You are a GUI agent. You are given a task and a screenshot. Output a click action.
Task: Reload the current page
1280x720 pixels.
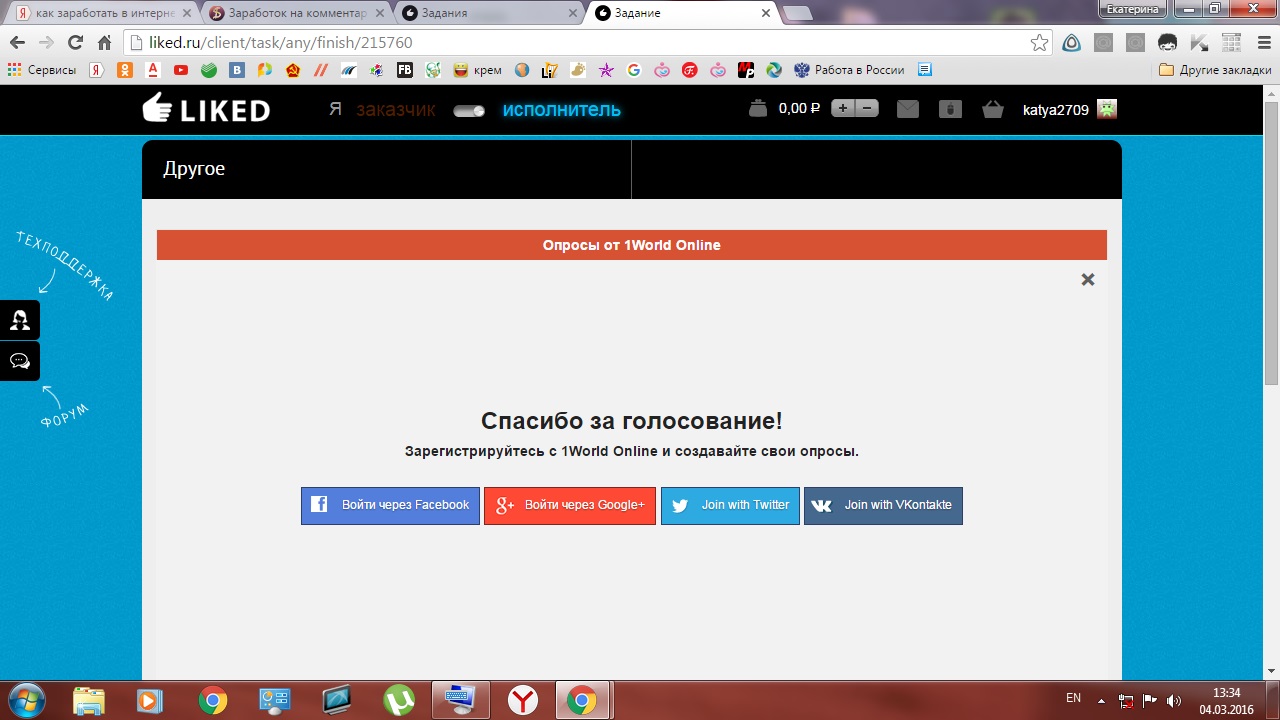(75, 43)
